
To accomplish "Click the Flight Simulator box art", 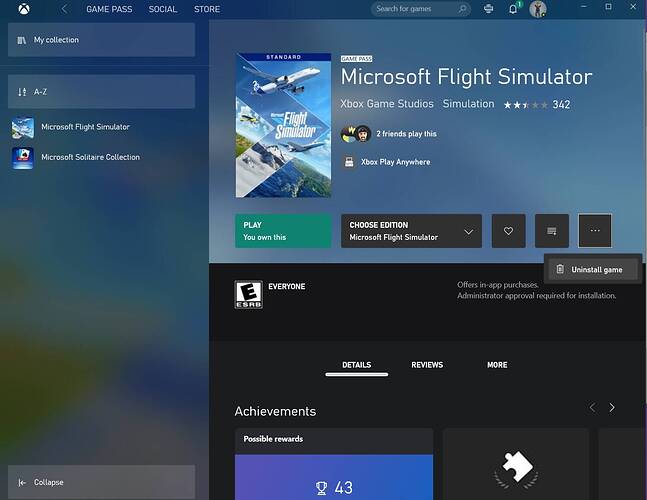I will 283,125.
